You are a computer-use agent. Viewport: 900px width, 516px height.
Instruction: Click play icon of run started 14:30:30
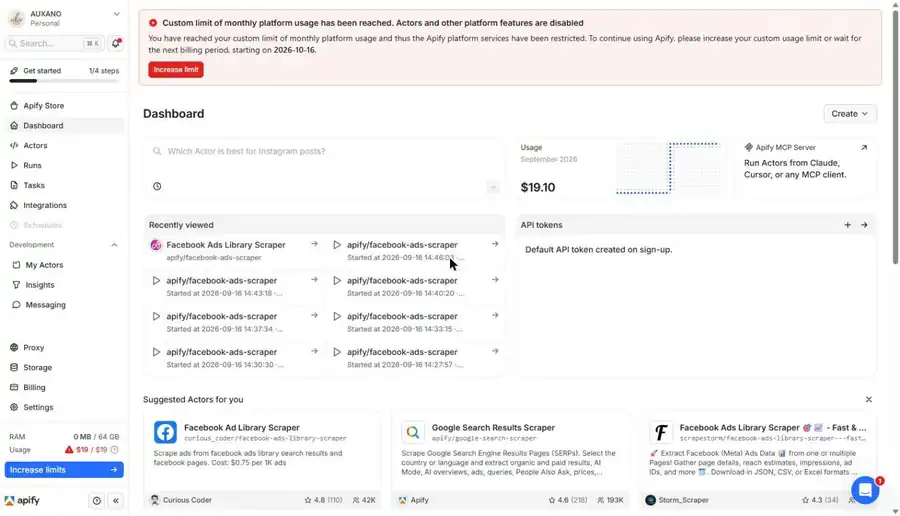pos(156,352)
